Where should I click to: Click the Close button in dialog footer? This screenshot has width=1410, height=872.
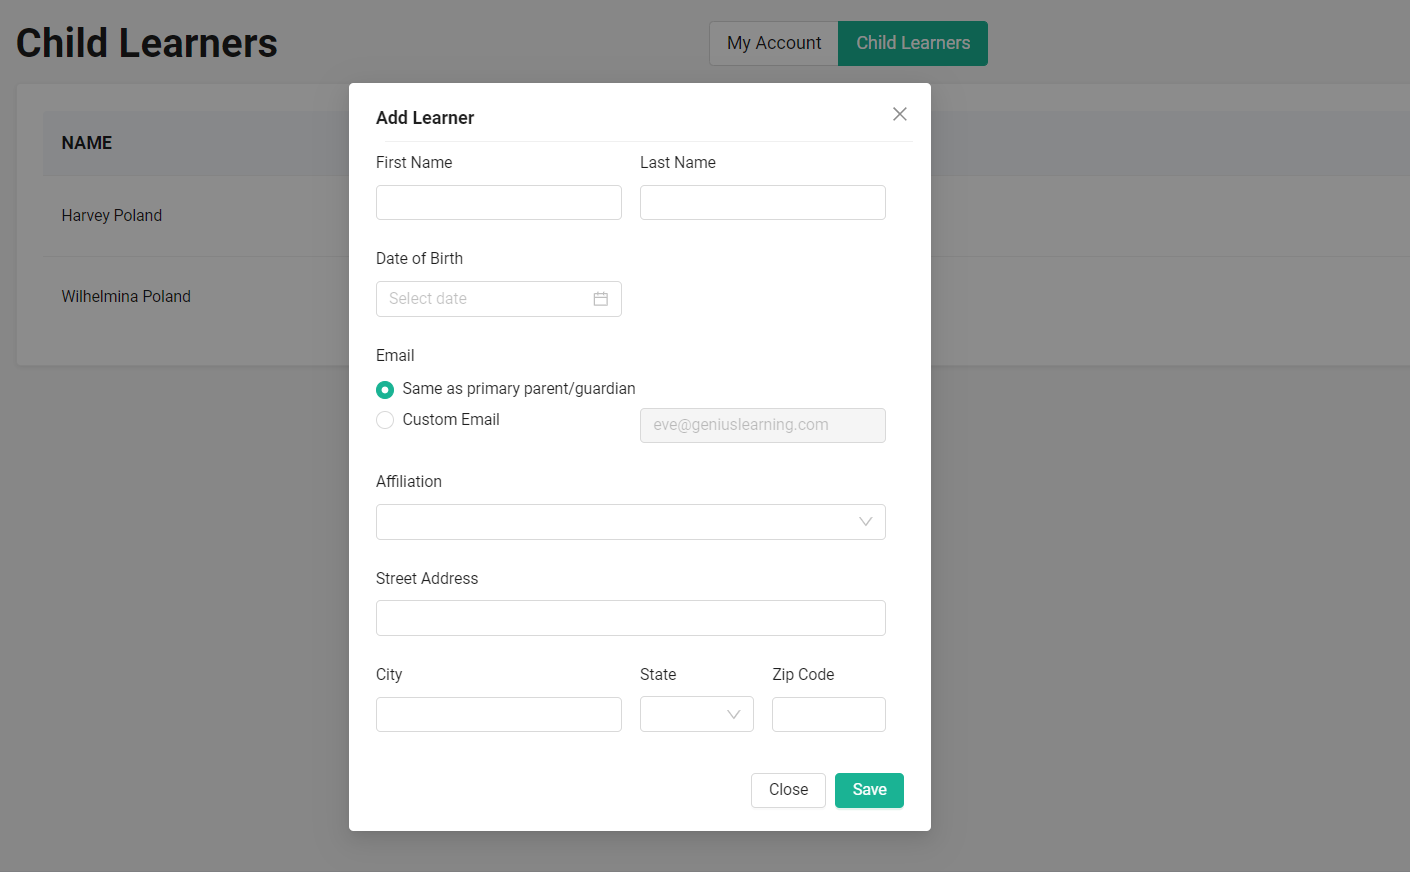tap(788, 790)
